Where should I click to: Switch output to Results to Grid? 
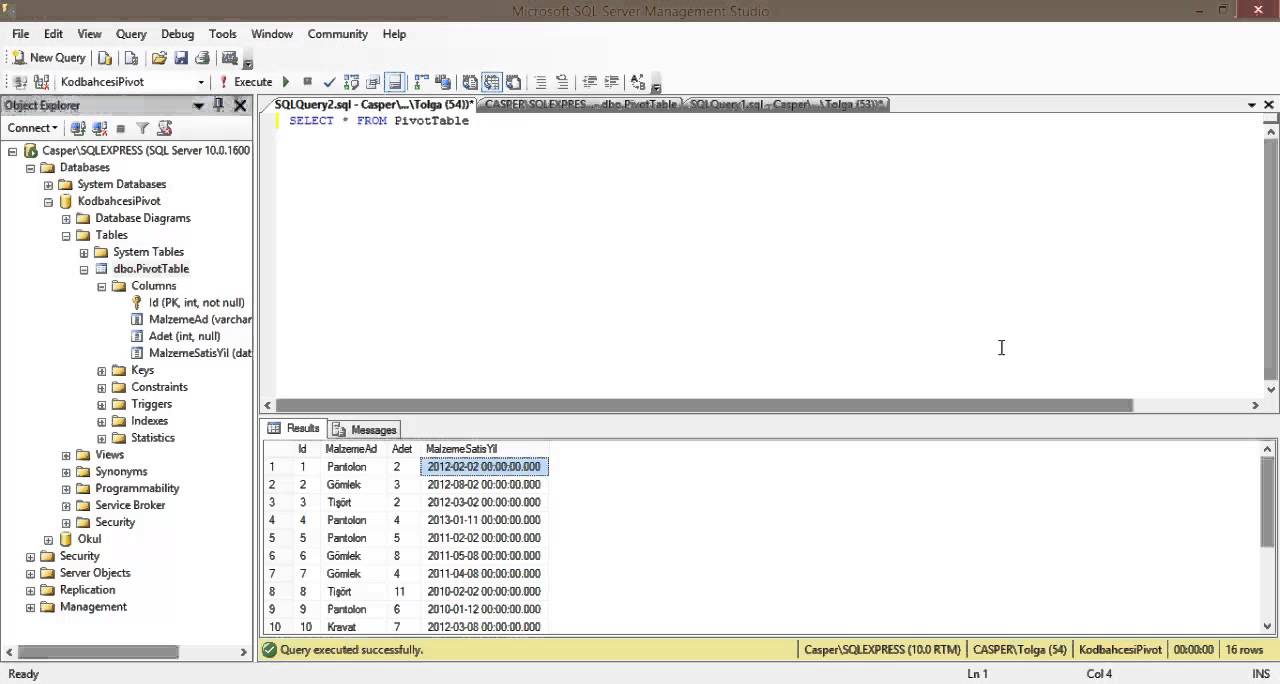[491, 82]
